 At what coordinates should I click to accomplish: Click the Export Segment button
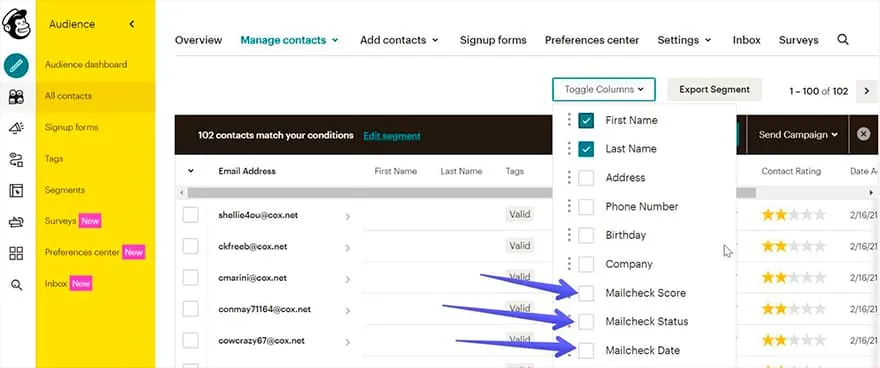[714, 89]
